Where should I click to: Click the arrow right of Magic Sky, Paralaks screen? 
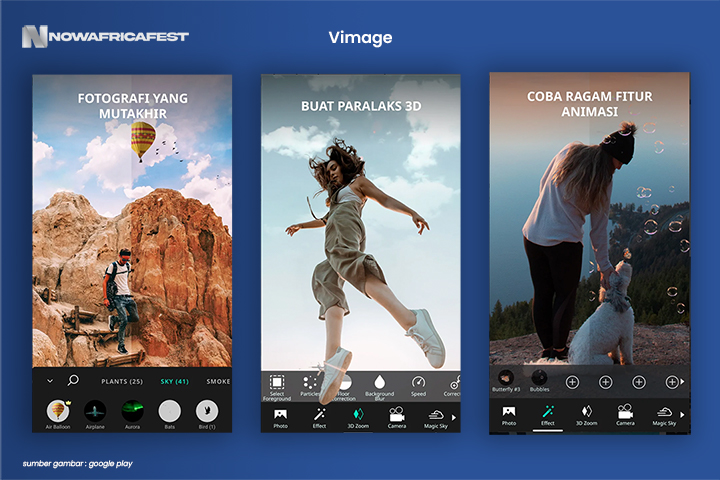pyautogui.click(x=454, y=418)
